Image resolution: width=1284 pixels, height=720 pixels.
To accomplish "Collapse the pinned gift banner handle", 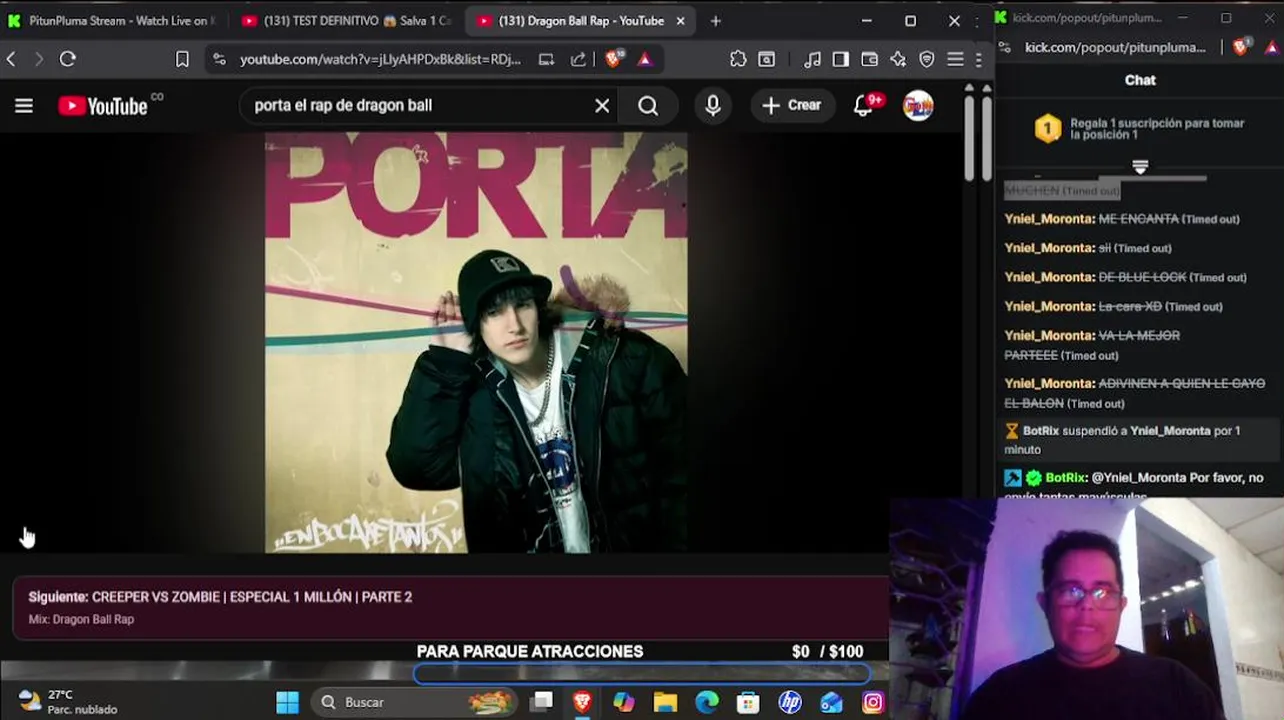I will (x=1140, y=167).
